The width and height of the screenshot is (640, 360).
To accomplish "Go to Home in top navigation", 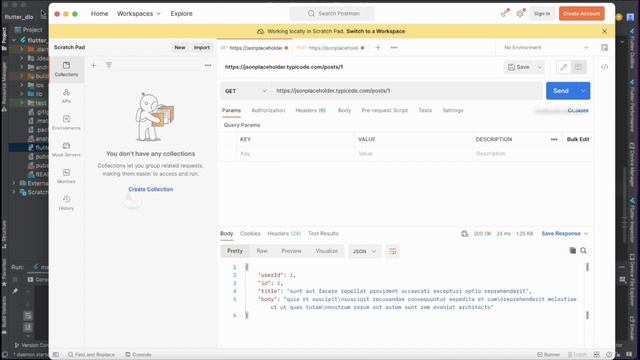I will pyautogui.click(x=100, y=13).
